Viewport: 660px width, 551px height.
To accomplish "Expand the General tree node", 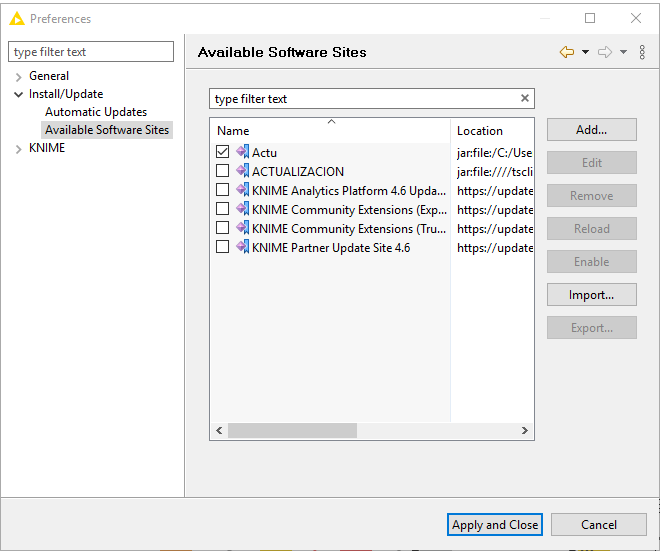I will point(19,77).
